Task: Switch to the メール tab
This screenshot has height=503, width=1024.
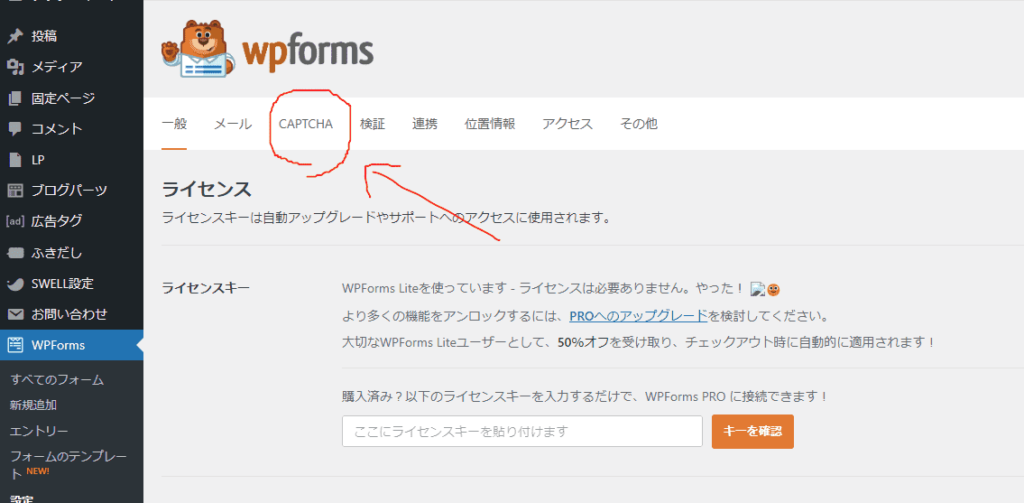Action: pos(233,124)
